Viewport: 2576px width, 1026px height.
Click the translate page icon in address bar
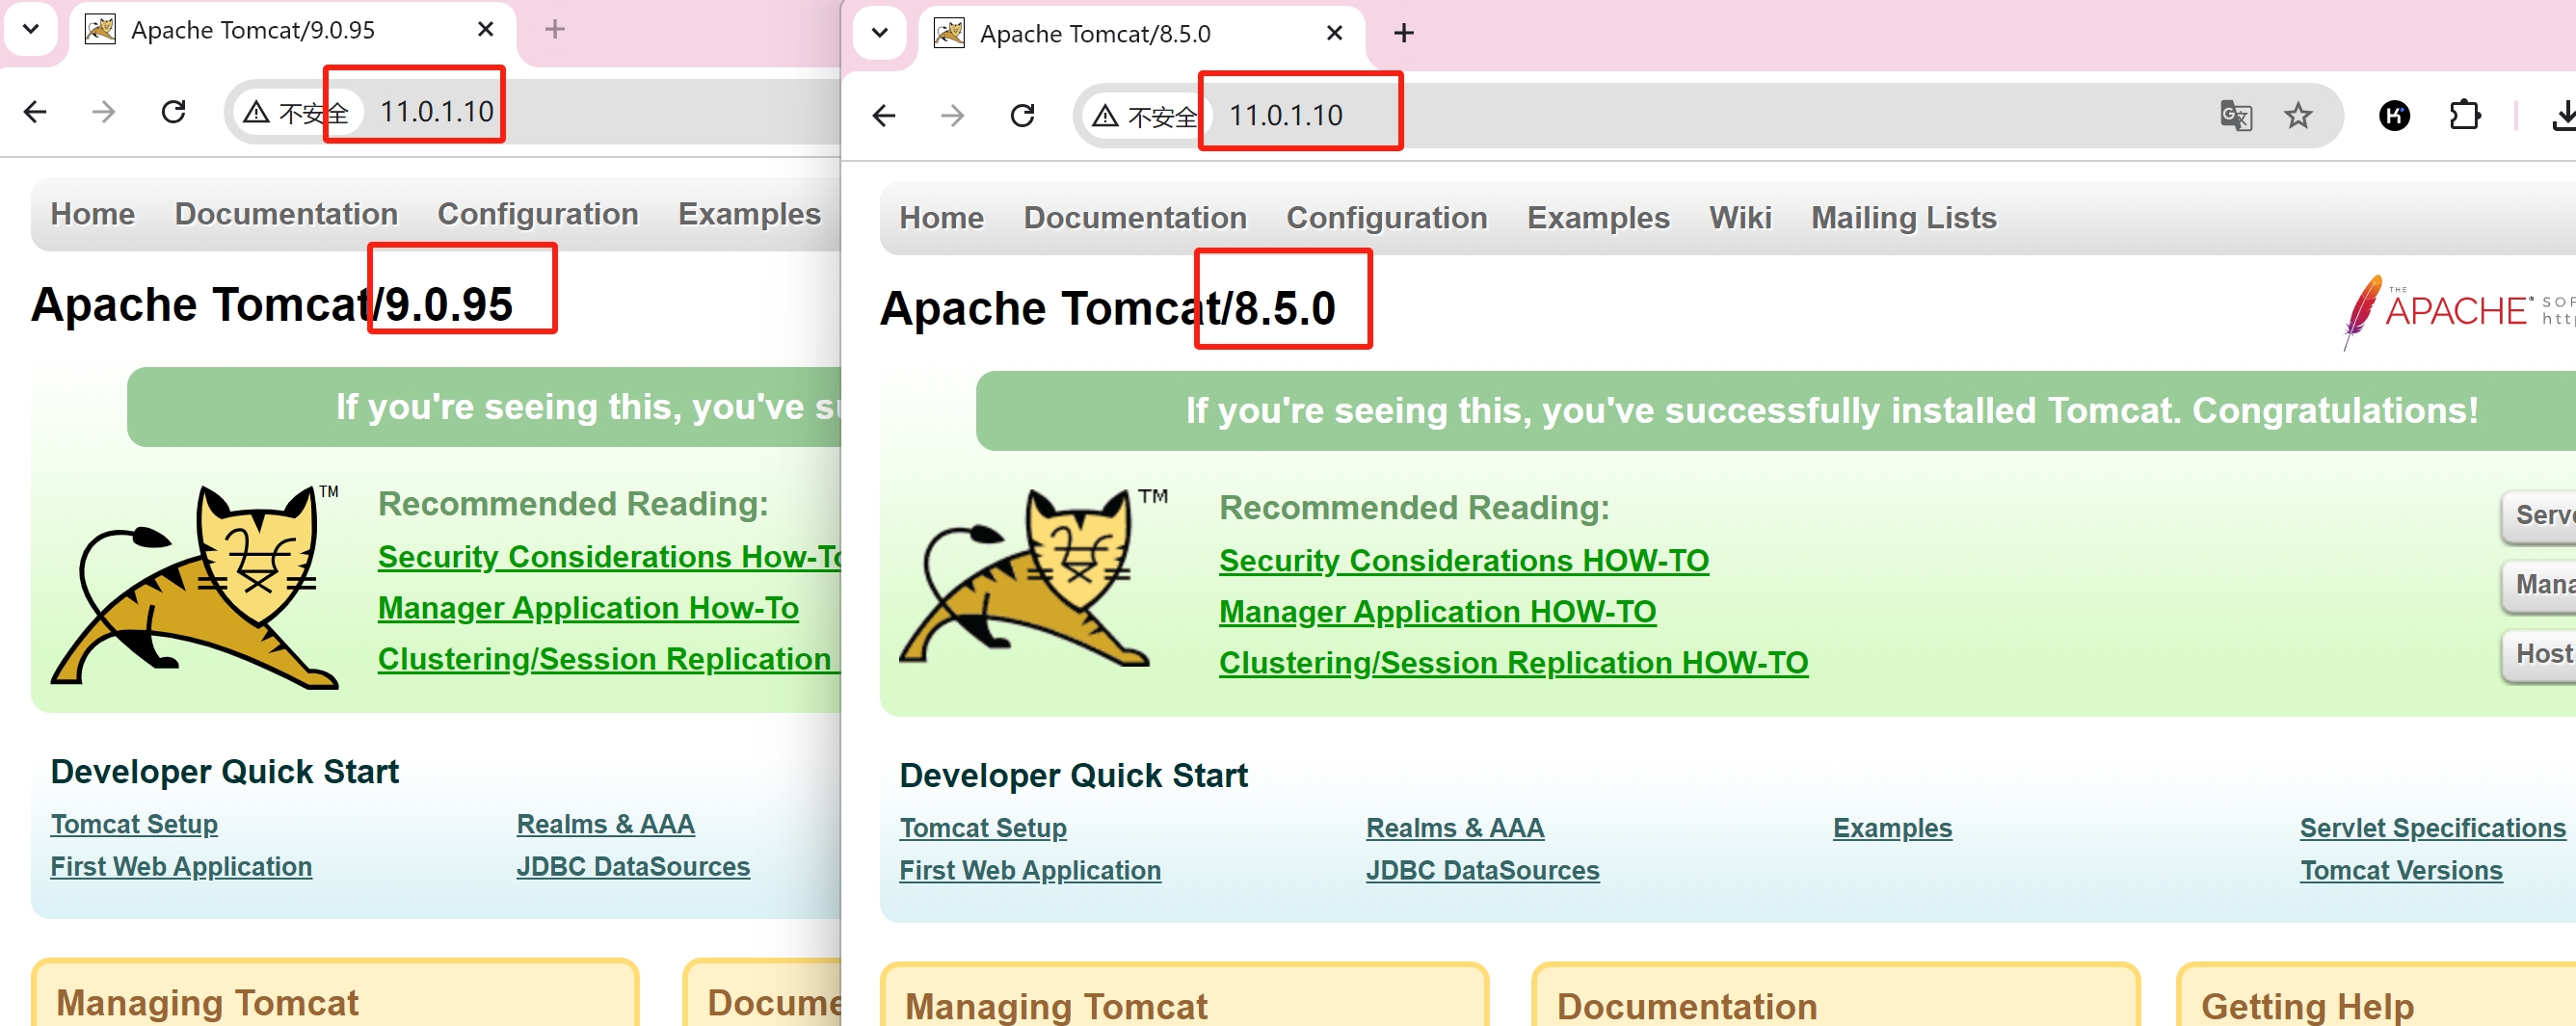[2235, 115]
